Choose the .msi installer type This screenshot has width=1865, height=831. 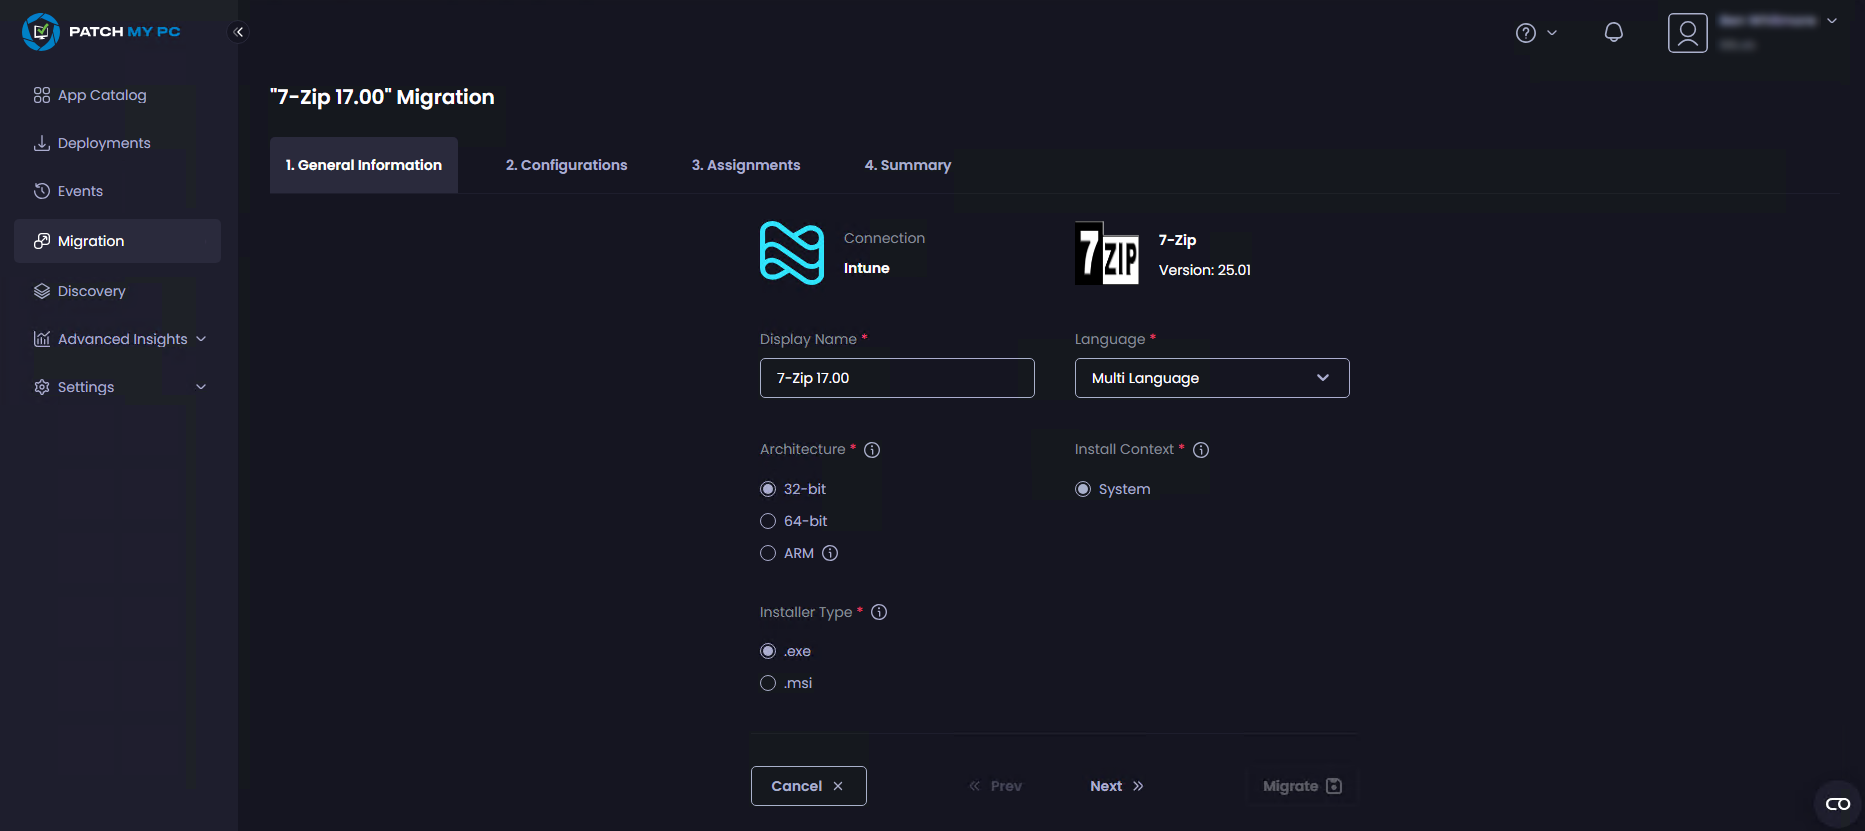point(768,683)
